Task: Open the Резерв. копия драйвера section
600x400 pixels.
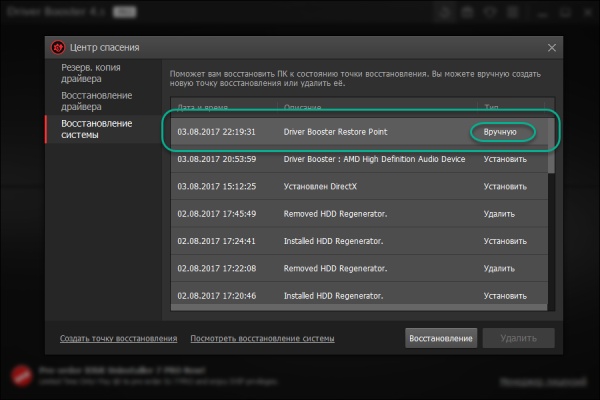Action: pyautogui.click(x=91, y=73)
